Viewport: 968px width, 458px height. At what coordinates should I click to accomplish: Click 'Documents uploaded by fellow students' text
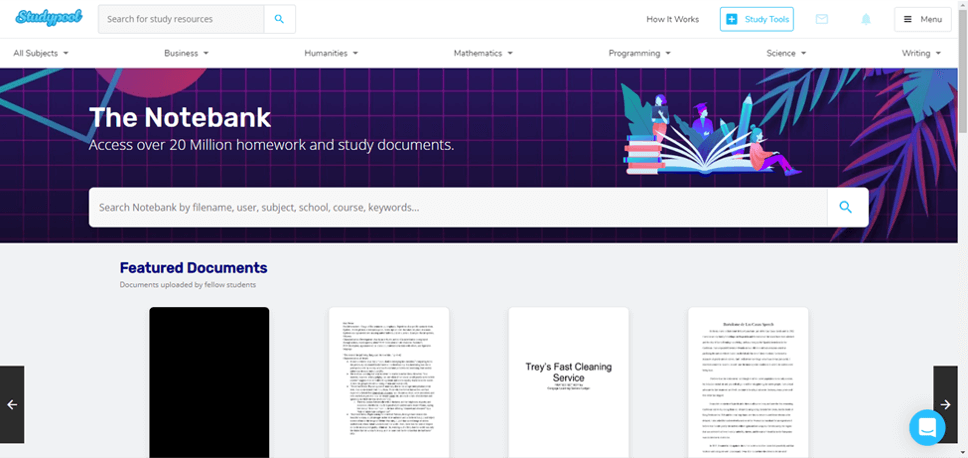[x=188, y=285]
